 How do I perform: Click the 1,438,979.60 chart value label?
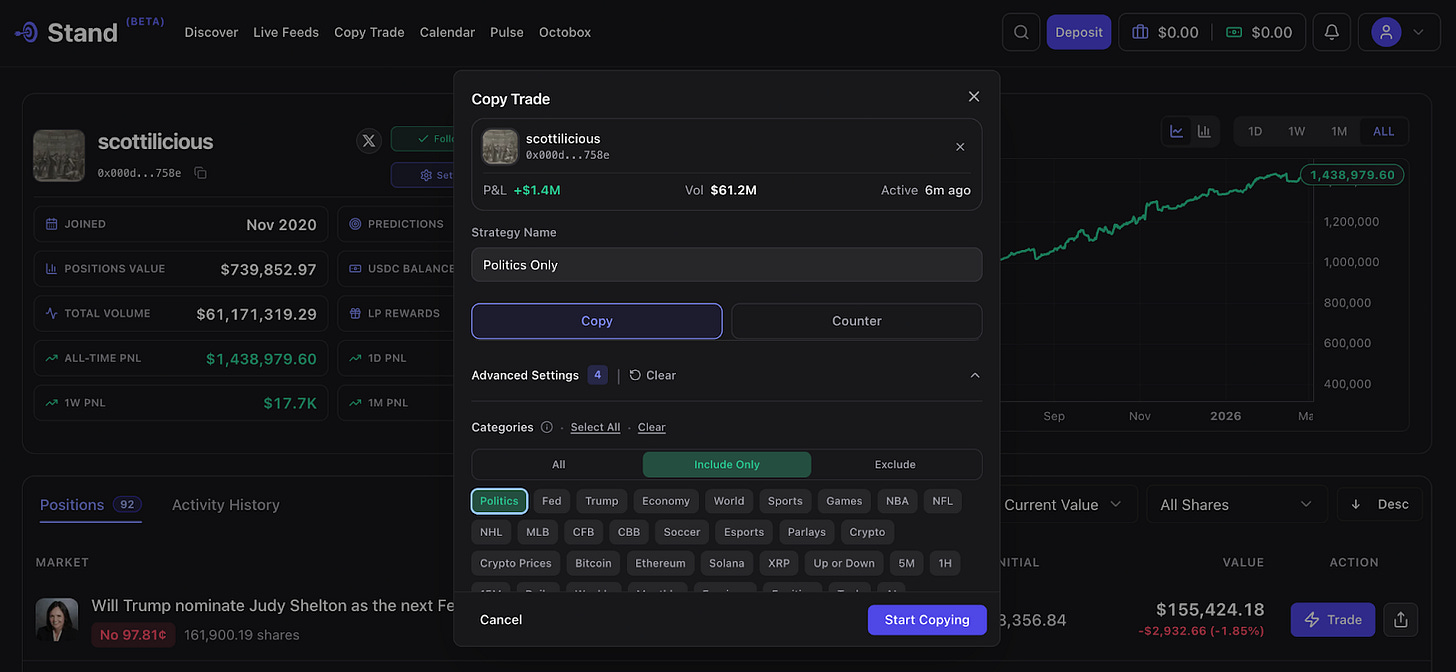point(1352,175)
